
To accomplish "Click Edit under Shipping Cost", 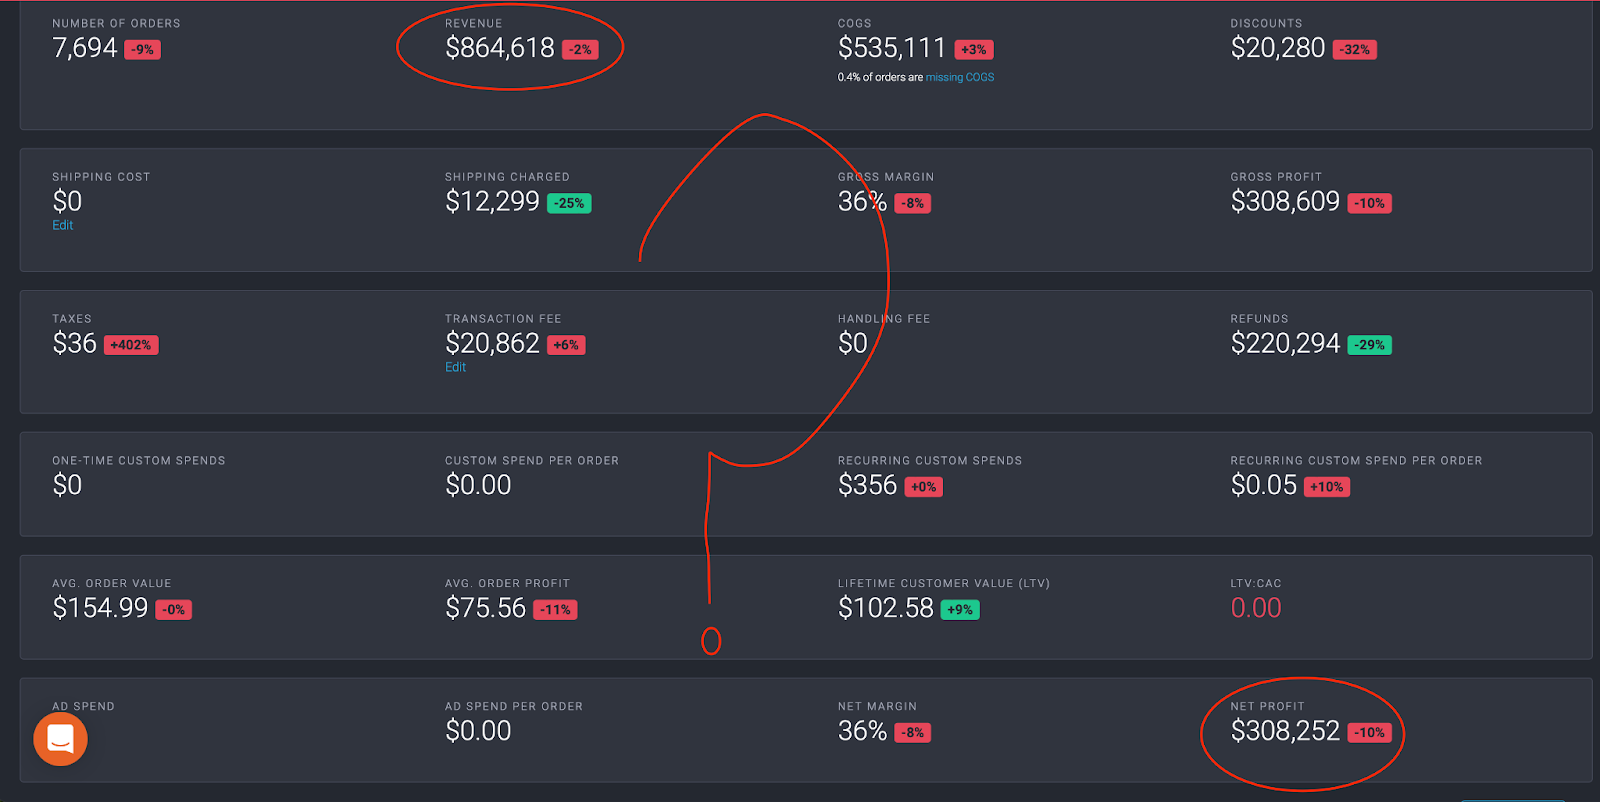I will point(62,225).
